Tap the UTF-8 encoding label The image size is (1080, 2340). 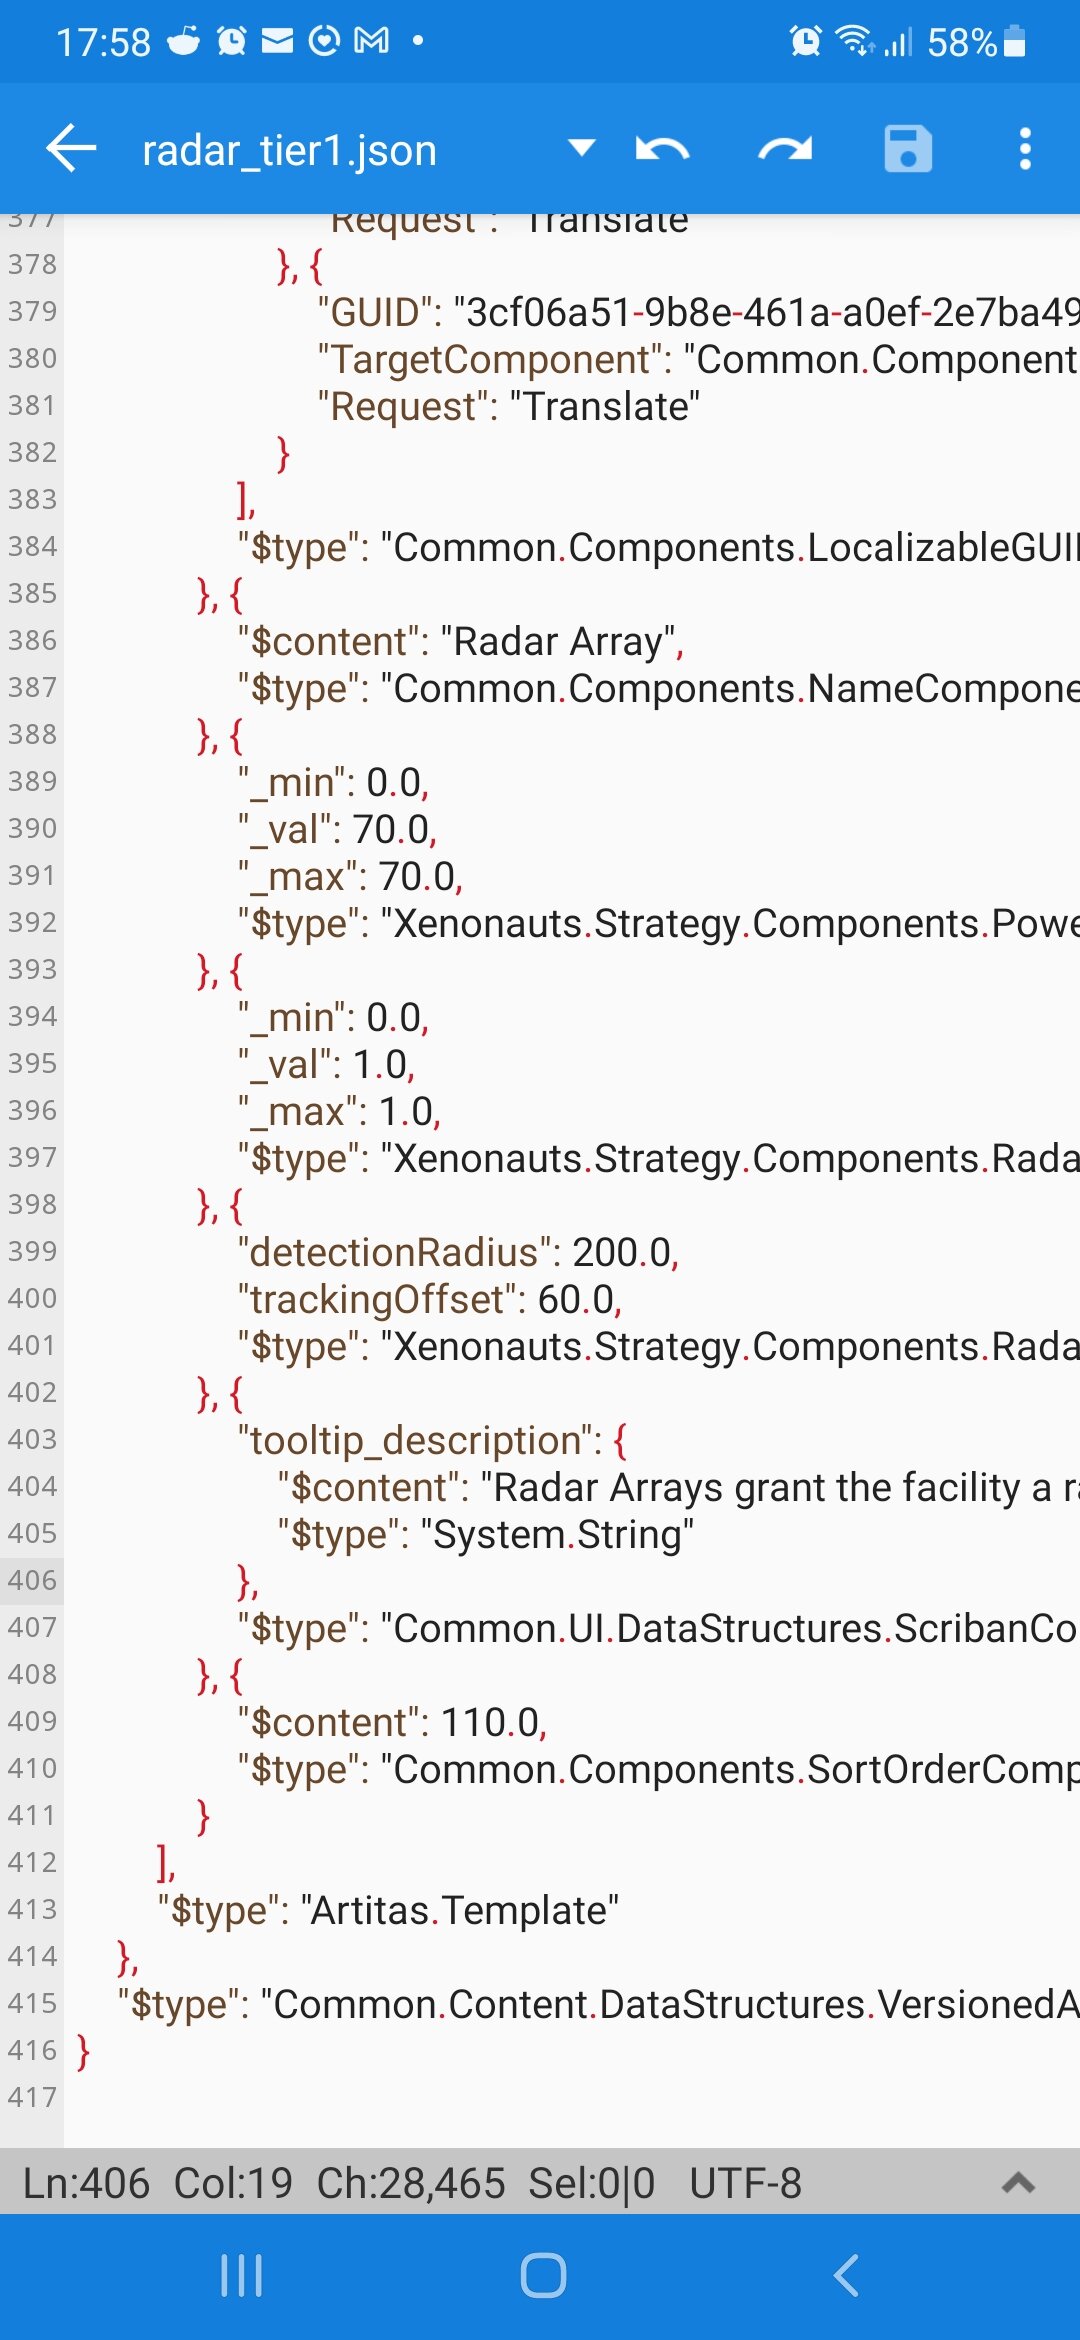tap(745, 2183)
